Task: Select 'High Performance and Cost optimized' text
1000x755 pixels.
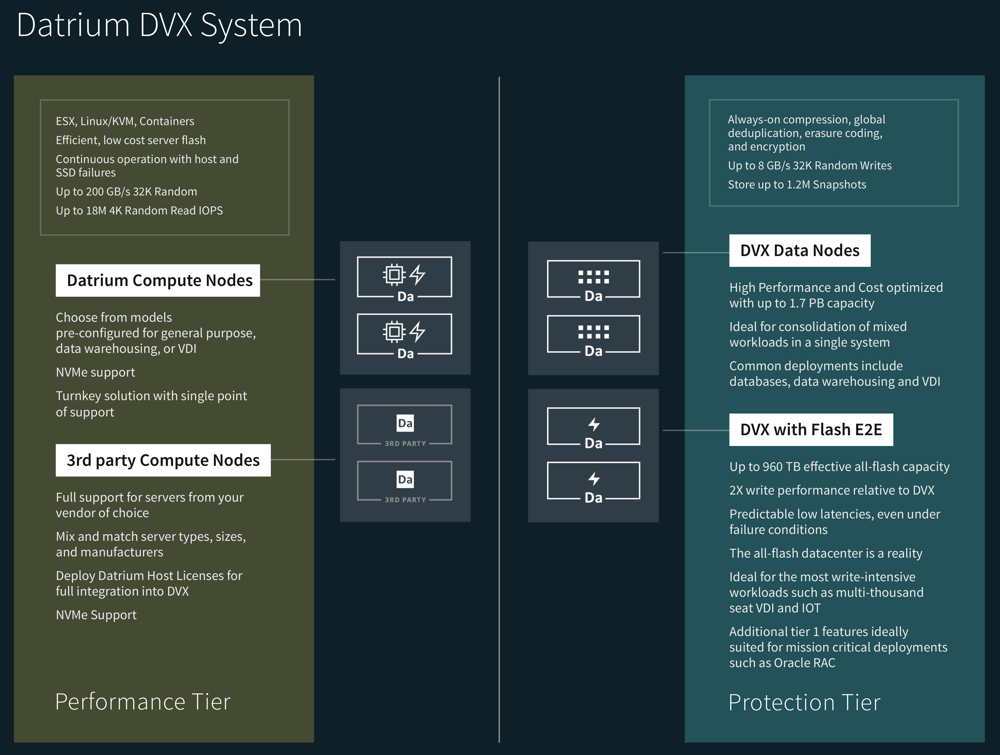Action: (x=836, y=295)
